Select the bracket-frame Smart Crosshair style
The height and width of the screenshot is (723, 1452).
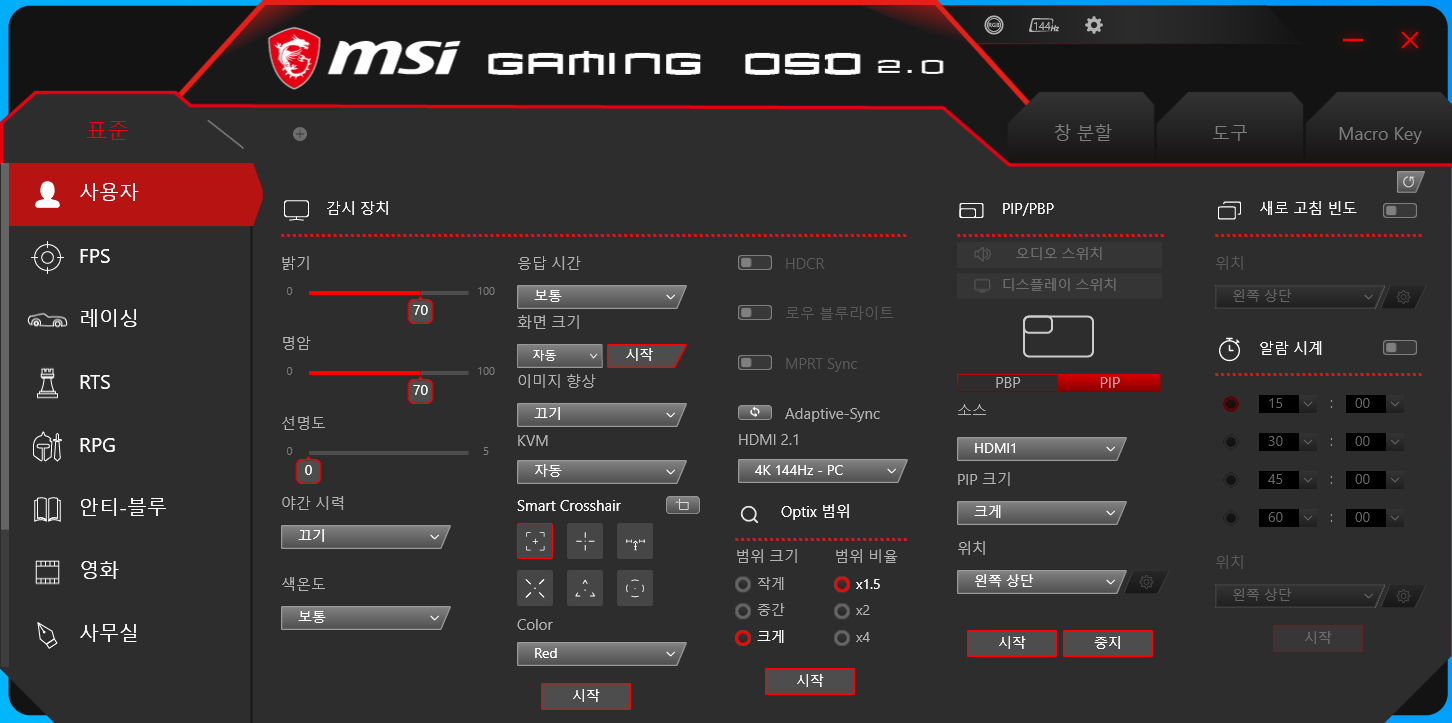[x=535, y=541]
